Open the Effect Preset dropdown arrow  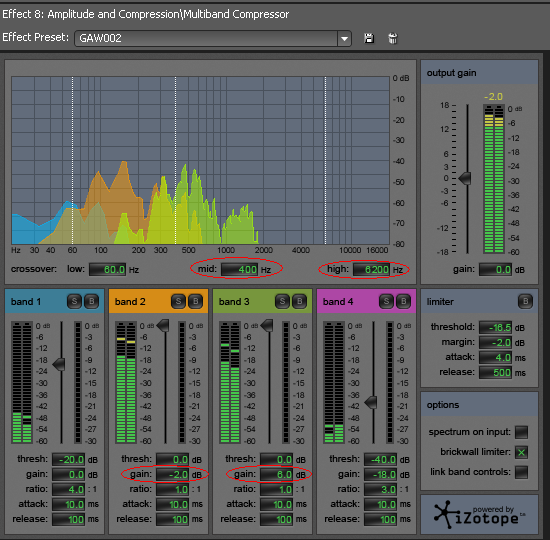(x=344, y=38)
